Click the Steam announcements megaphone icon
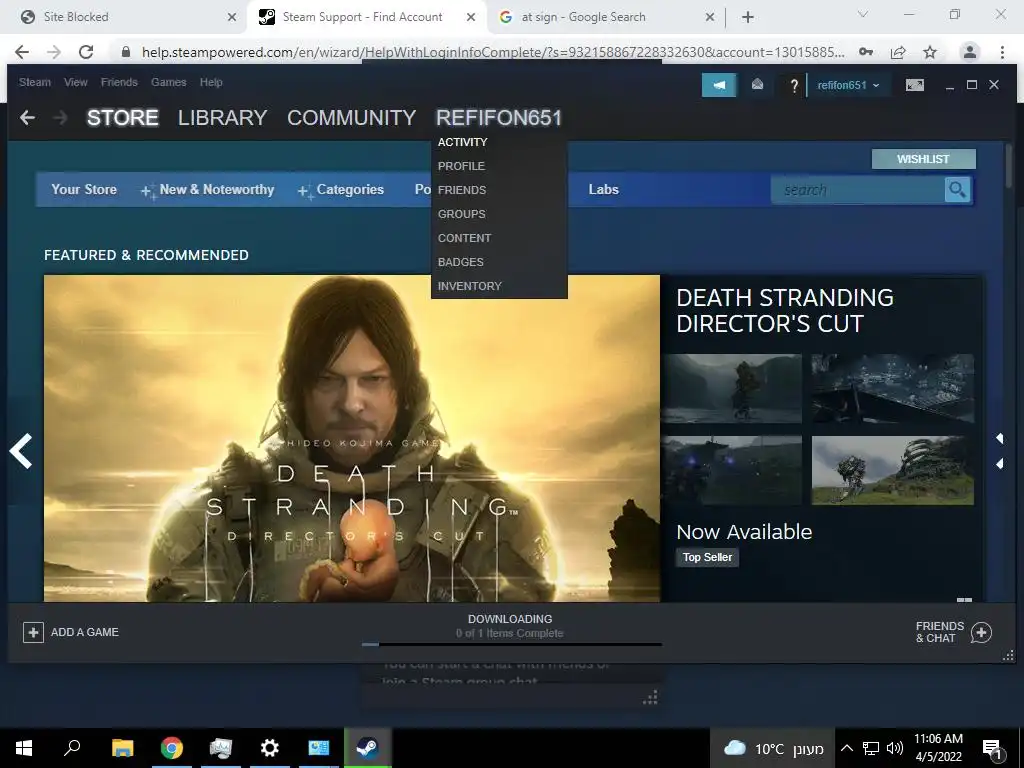 pyautogui.click(x=719, y=85)
